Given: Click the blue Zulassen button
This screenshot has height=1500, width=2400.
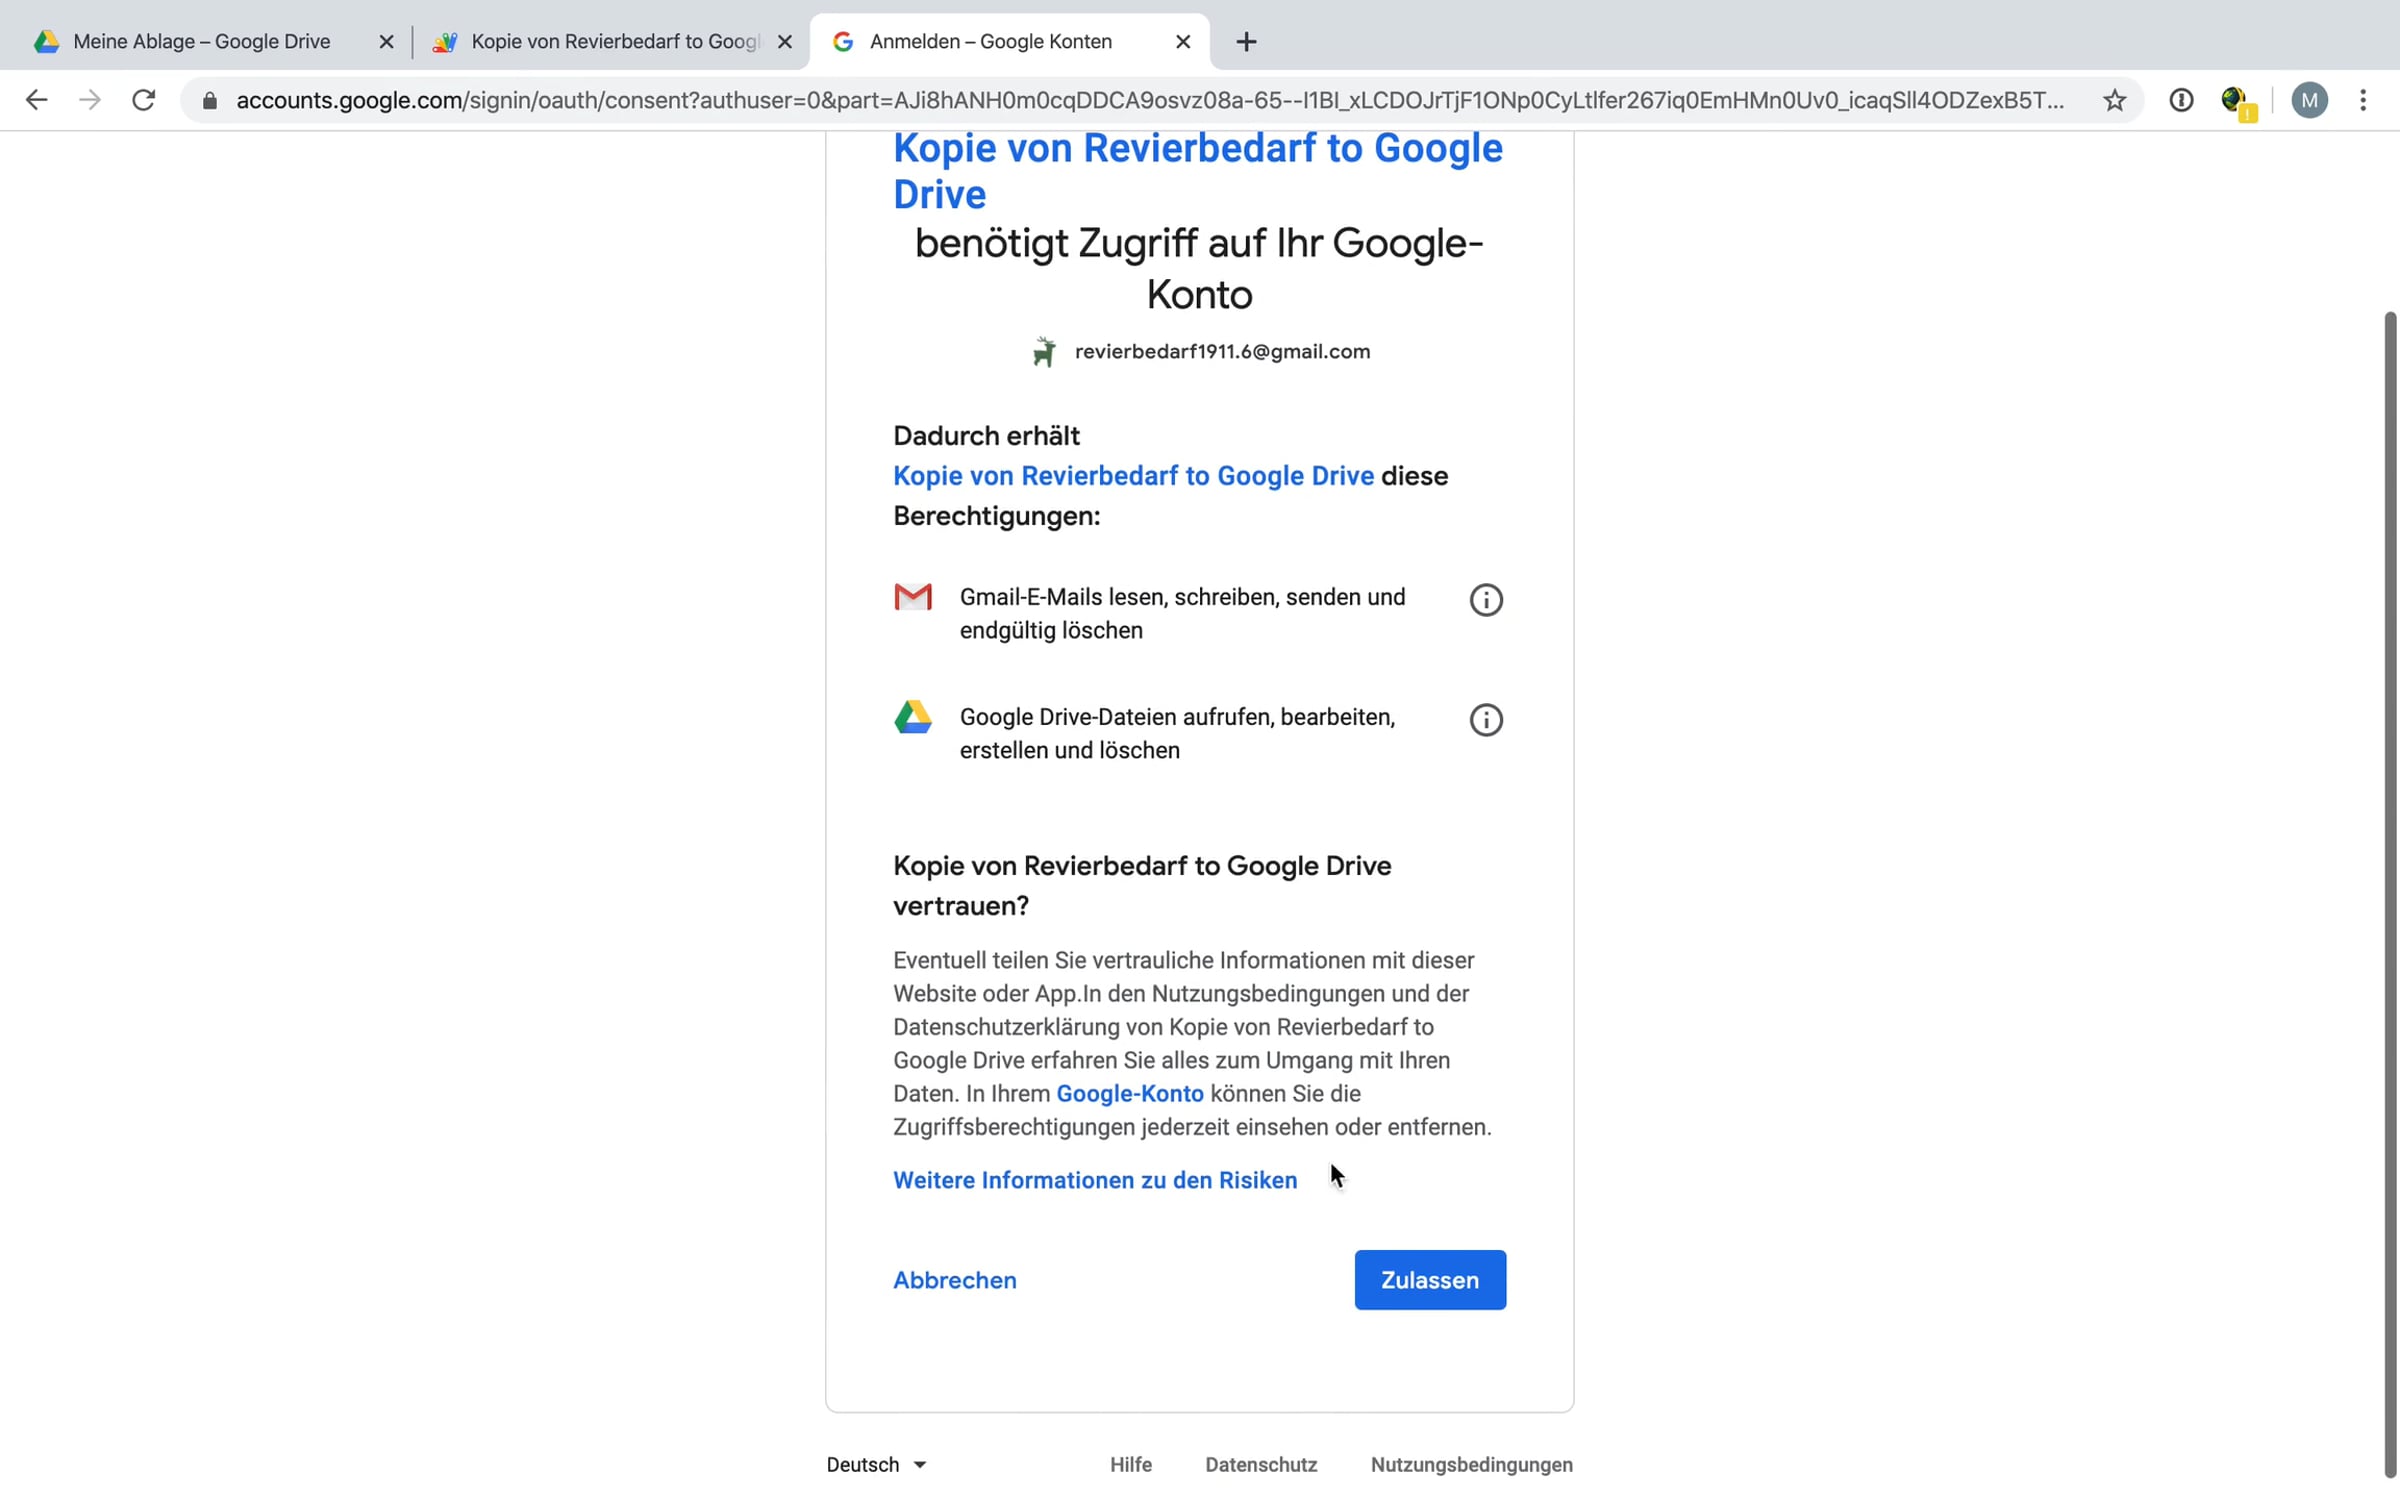Looking at the screenshot, I should pyautogui.click(x=1430, y=1280).
